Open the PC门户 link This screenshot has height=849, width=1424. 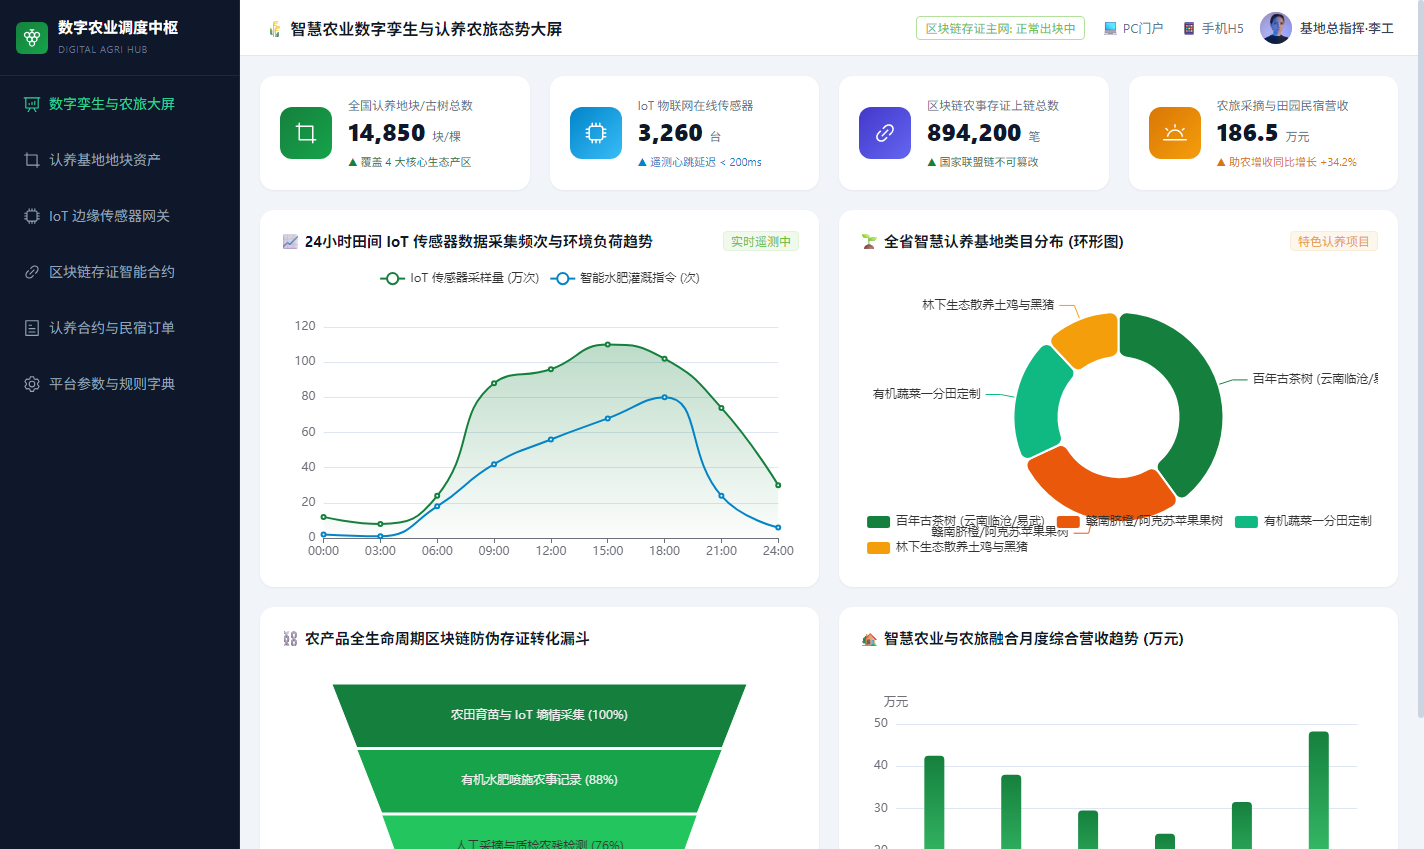(1133, 29)
